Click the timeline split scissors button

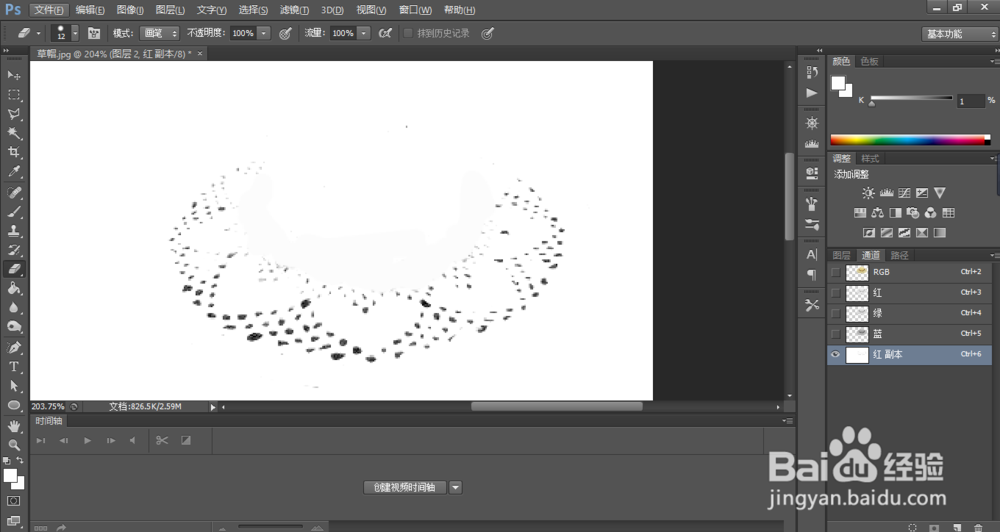pyautogui.click(x=162, y=440)
